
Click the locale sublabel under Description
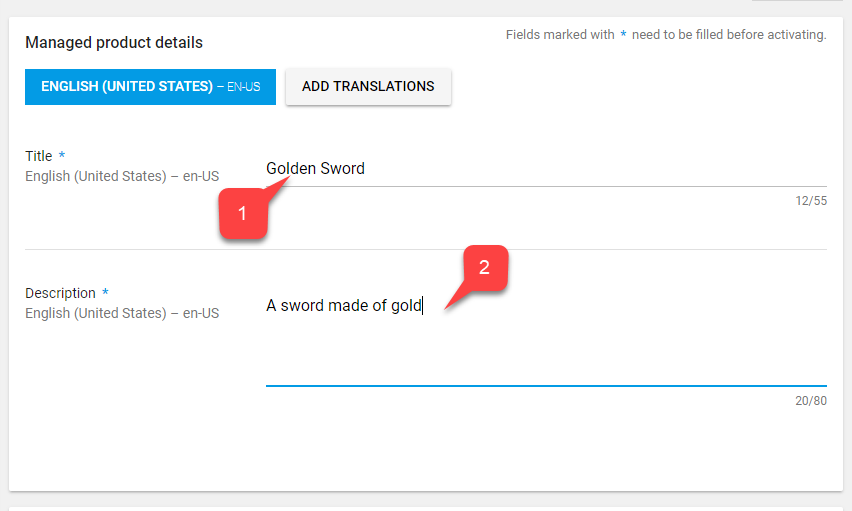[122, 313]
